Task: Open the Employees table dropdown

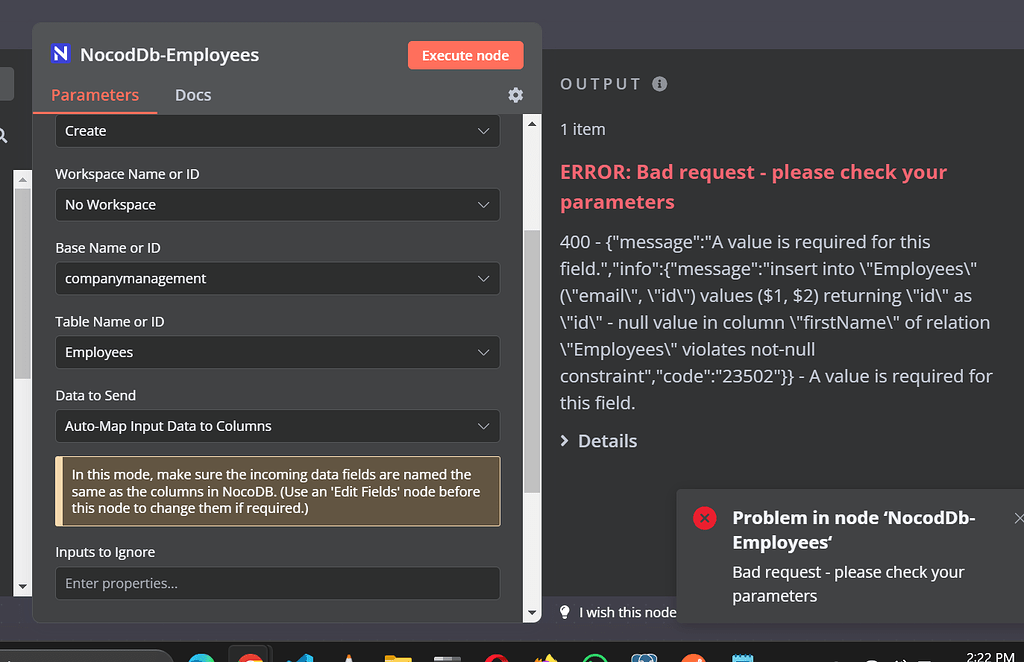Action: point(277,352)
